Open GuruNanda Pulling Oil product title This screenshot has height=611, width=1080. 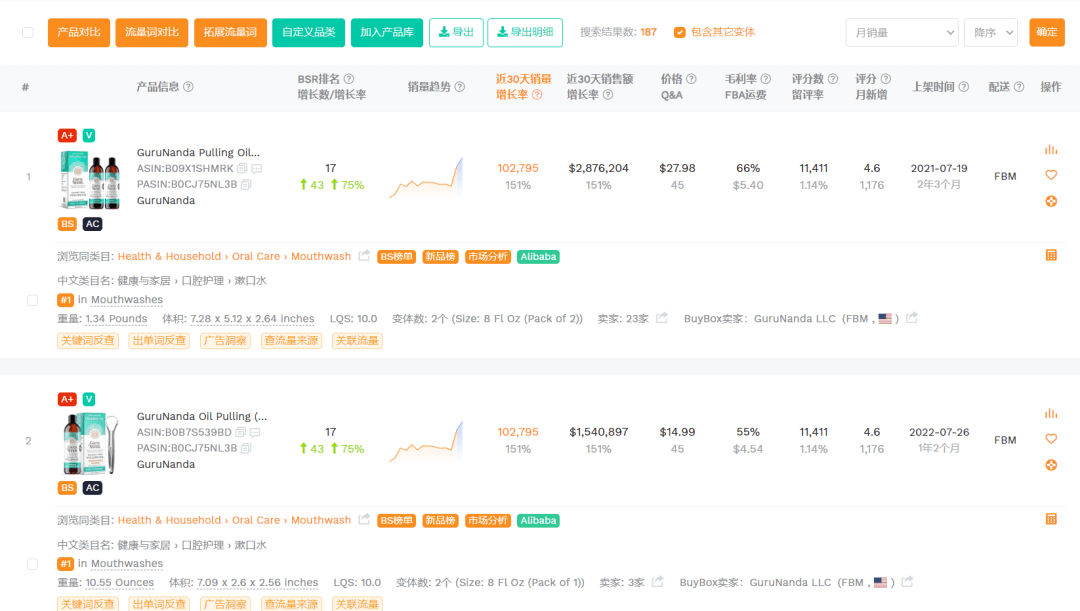(x=198, y=152)
